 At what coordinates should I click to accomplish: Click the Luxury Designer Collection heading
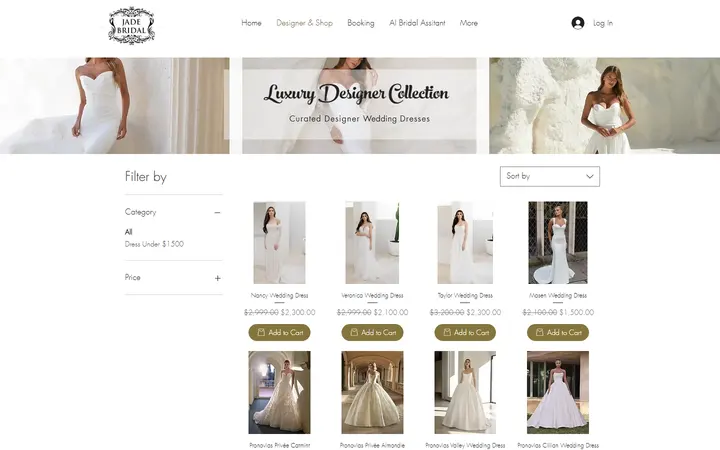[x=356, y=94]
